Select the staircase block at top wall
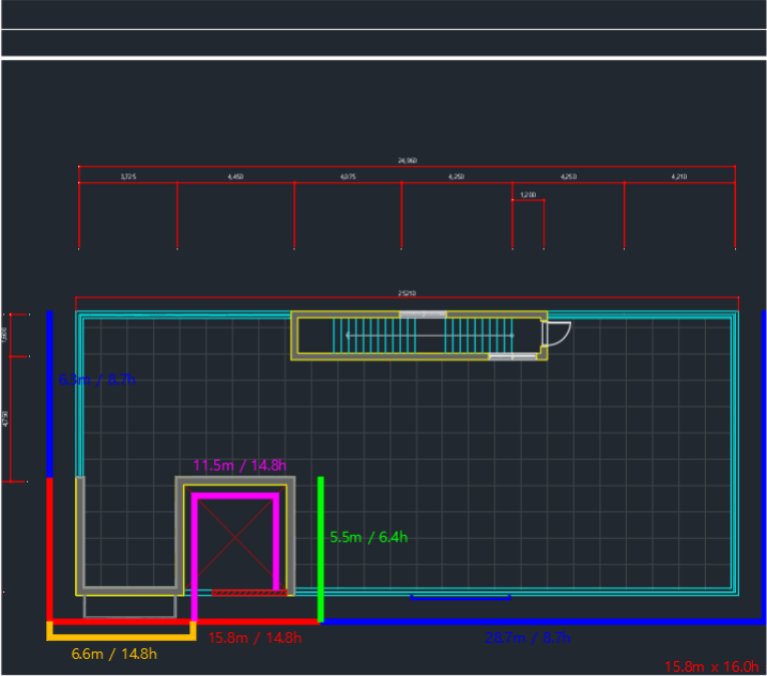This screenshot has height=676, width=767. click(419, 336)
